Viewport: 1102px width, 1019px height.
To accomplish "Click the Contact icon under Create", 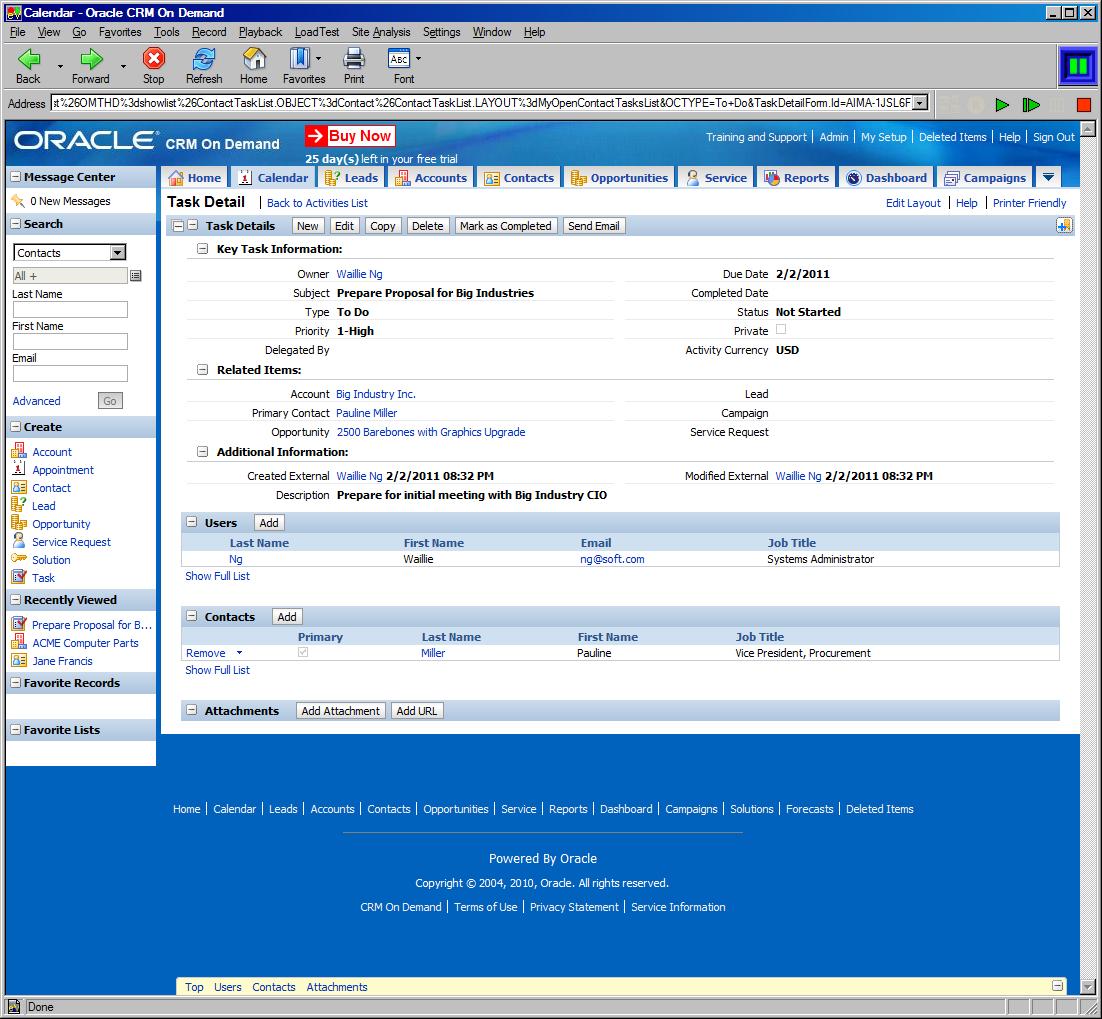I will 19,487.
